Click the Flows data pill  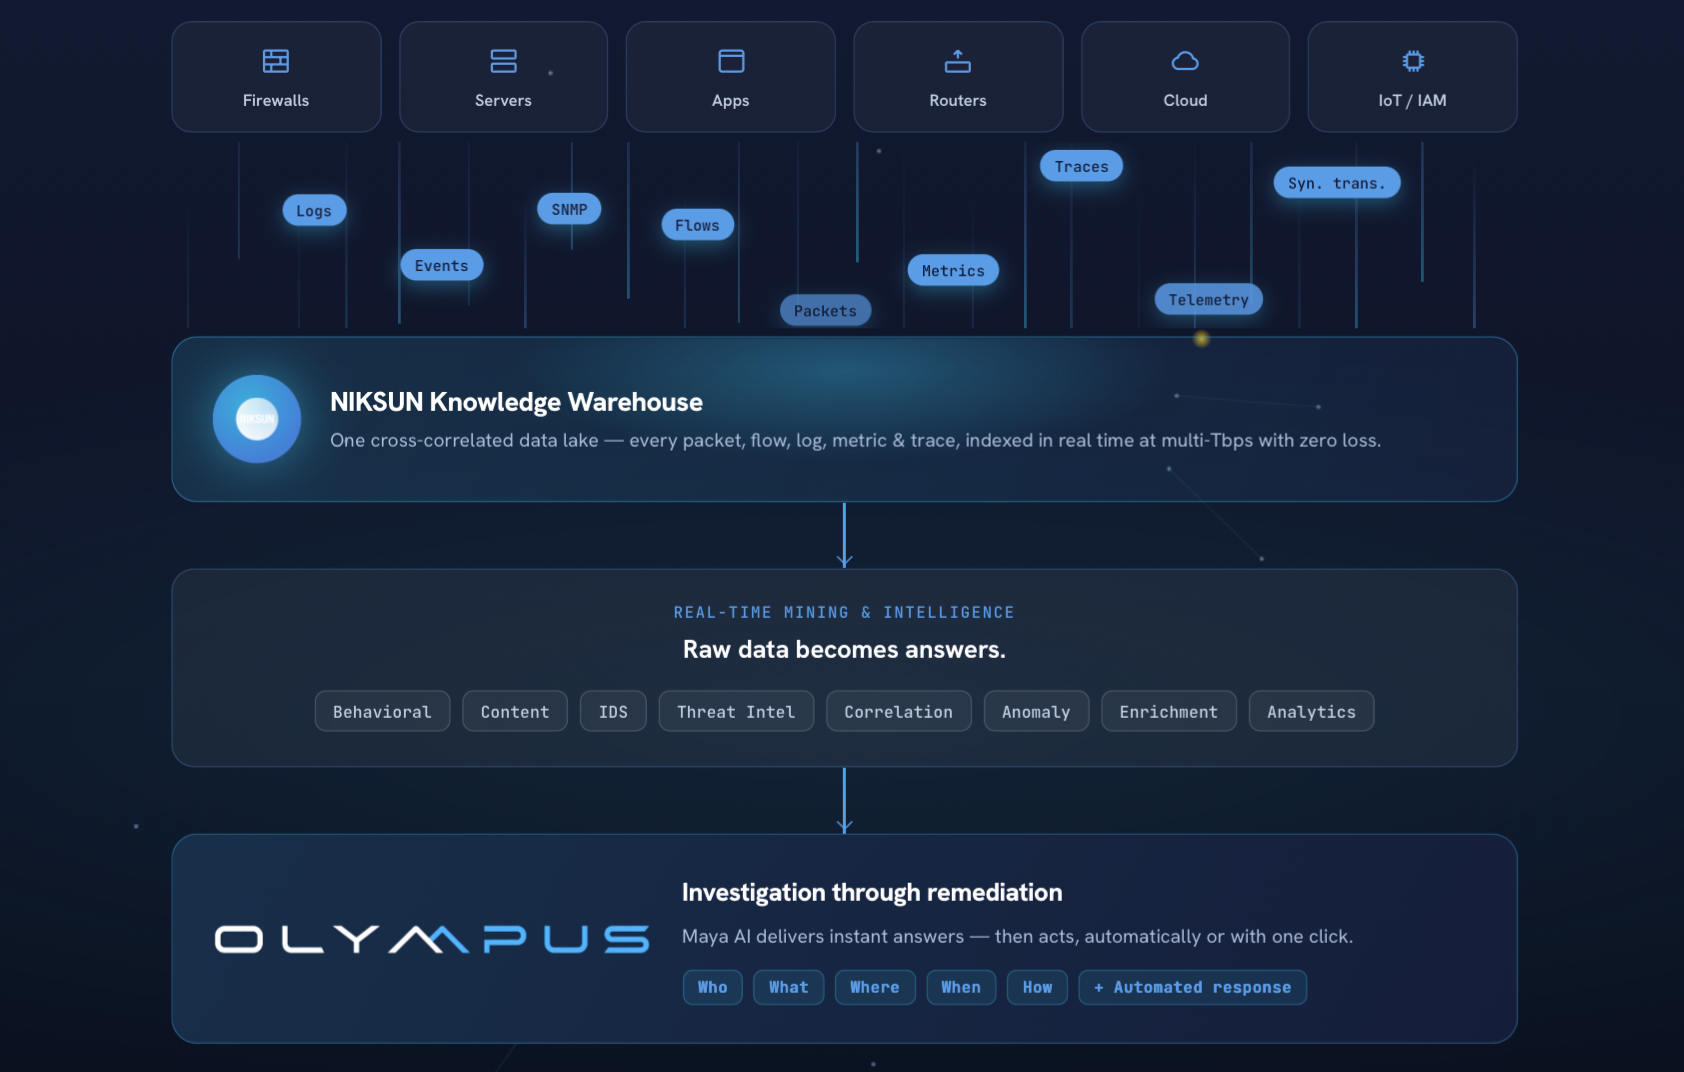[697, 225]
